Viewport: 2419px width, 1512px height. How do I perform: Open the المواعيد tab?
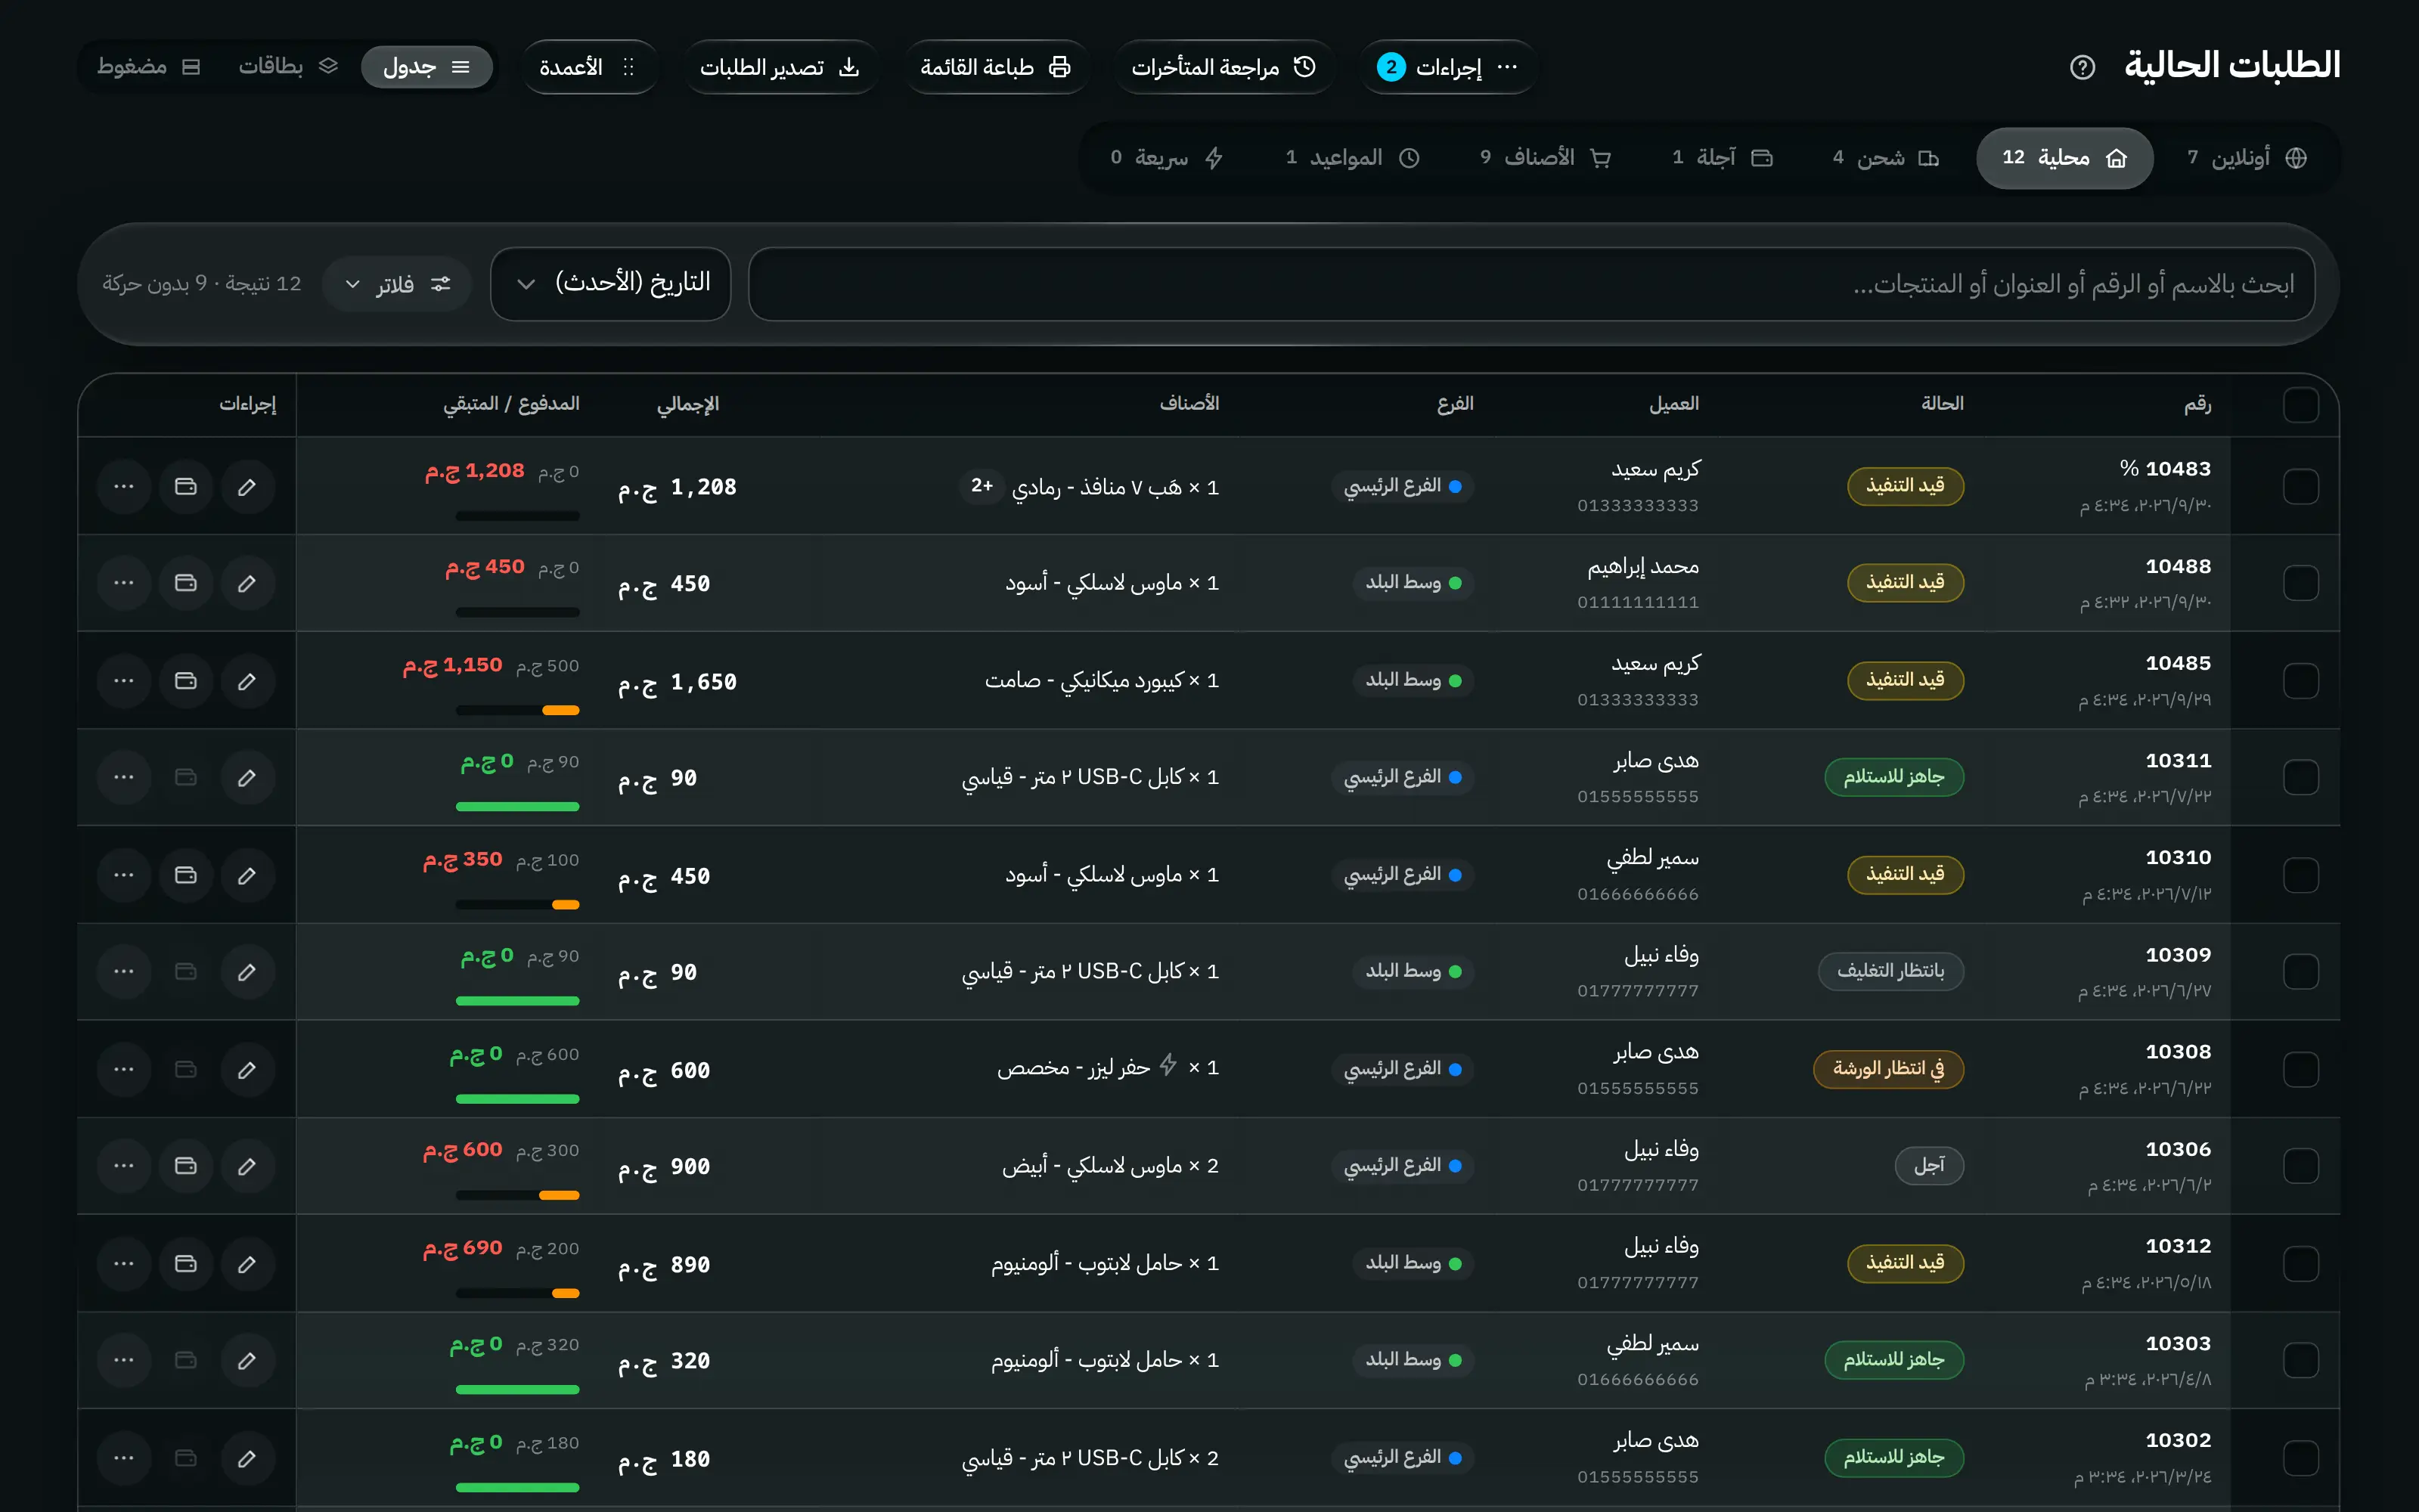(1352, 158)
